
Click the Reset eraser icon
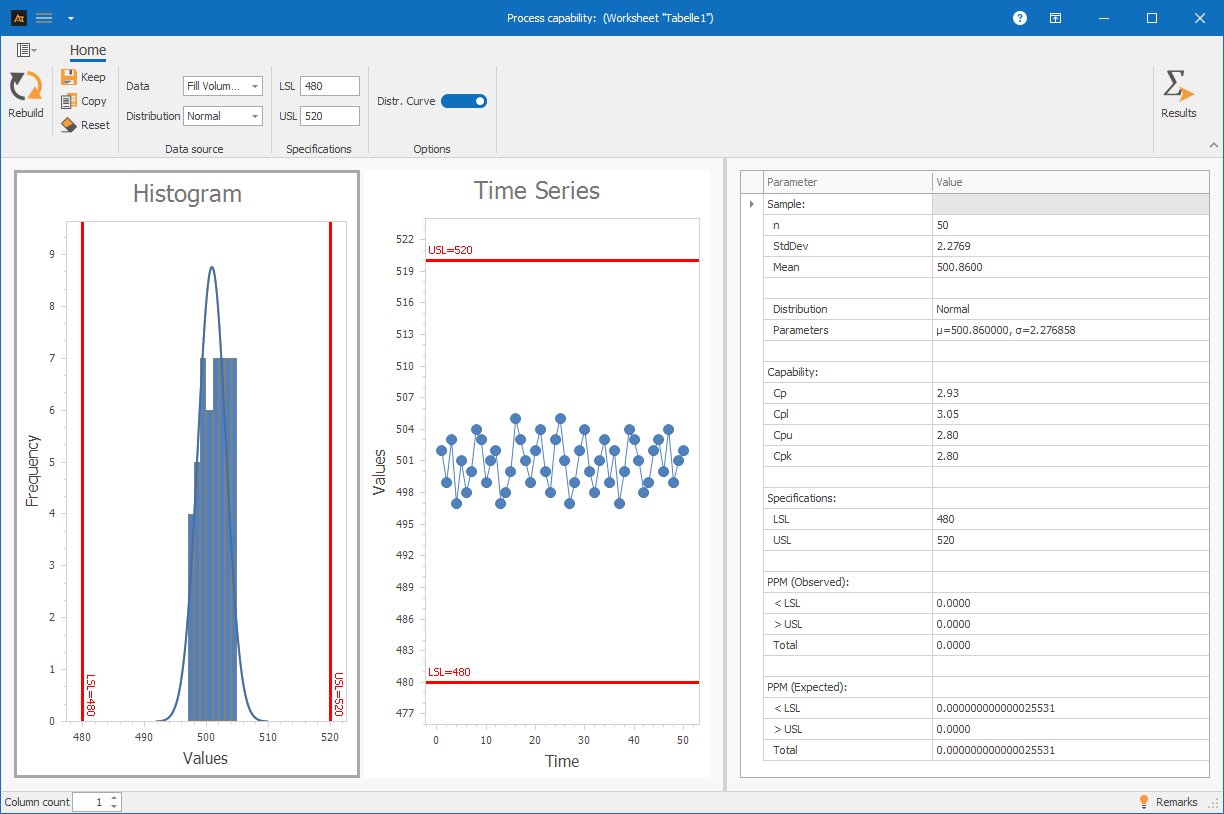(69, 125)
